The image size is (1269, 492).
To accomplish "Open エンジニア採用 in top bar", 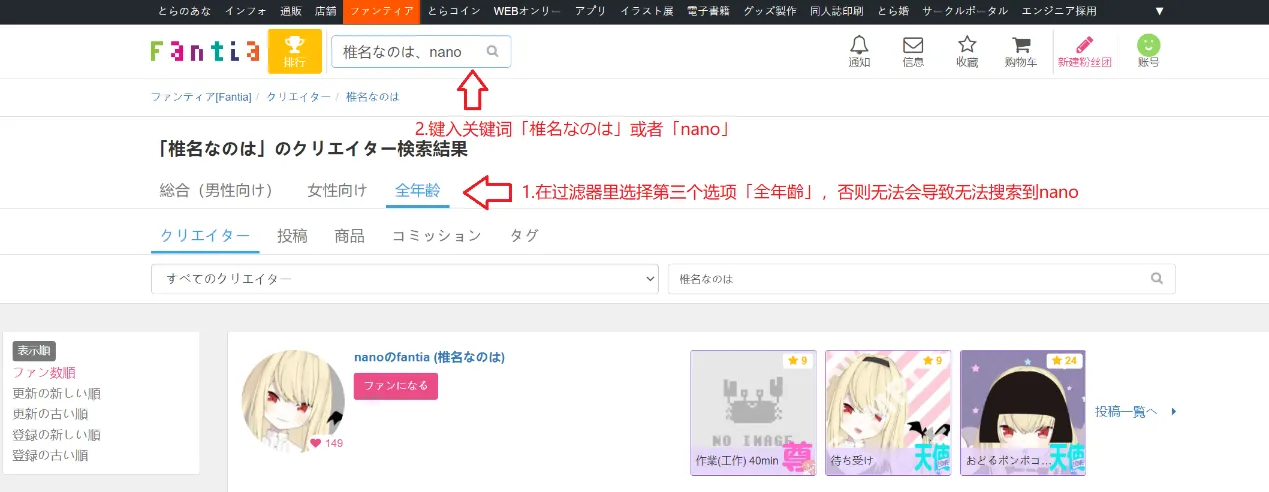I will tap(1059, 11).
